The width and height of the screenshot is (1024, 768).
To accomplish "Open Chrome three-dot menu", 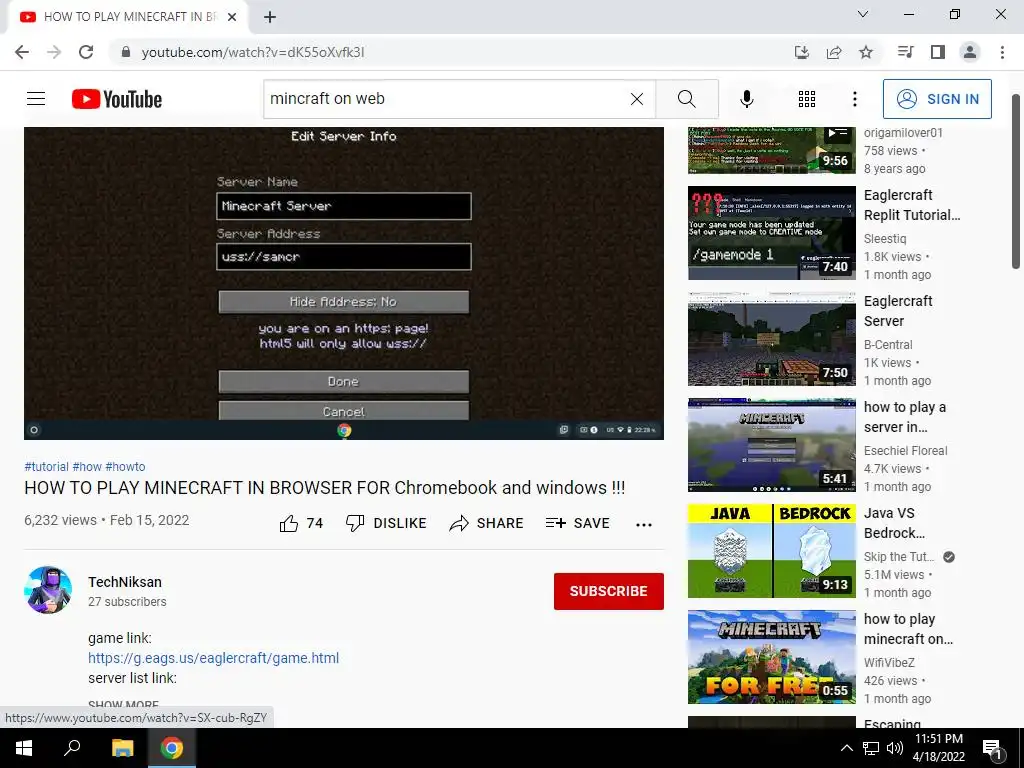I will (1002, 52).
